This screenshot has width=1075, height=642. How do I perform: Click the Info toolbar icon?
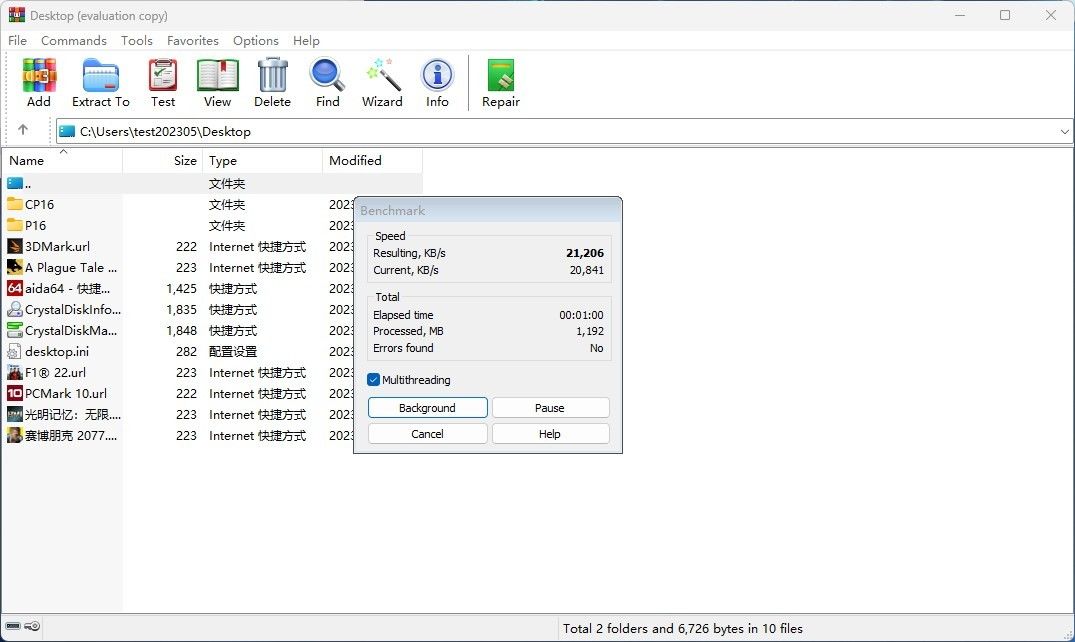click(x=437, y=76)
